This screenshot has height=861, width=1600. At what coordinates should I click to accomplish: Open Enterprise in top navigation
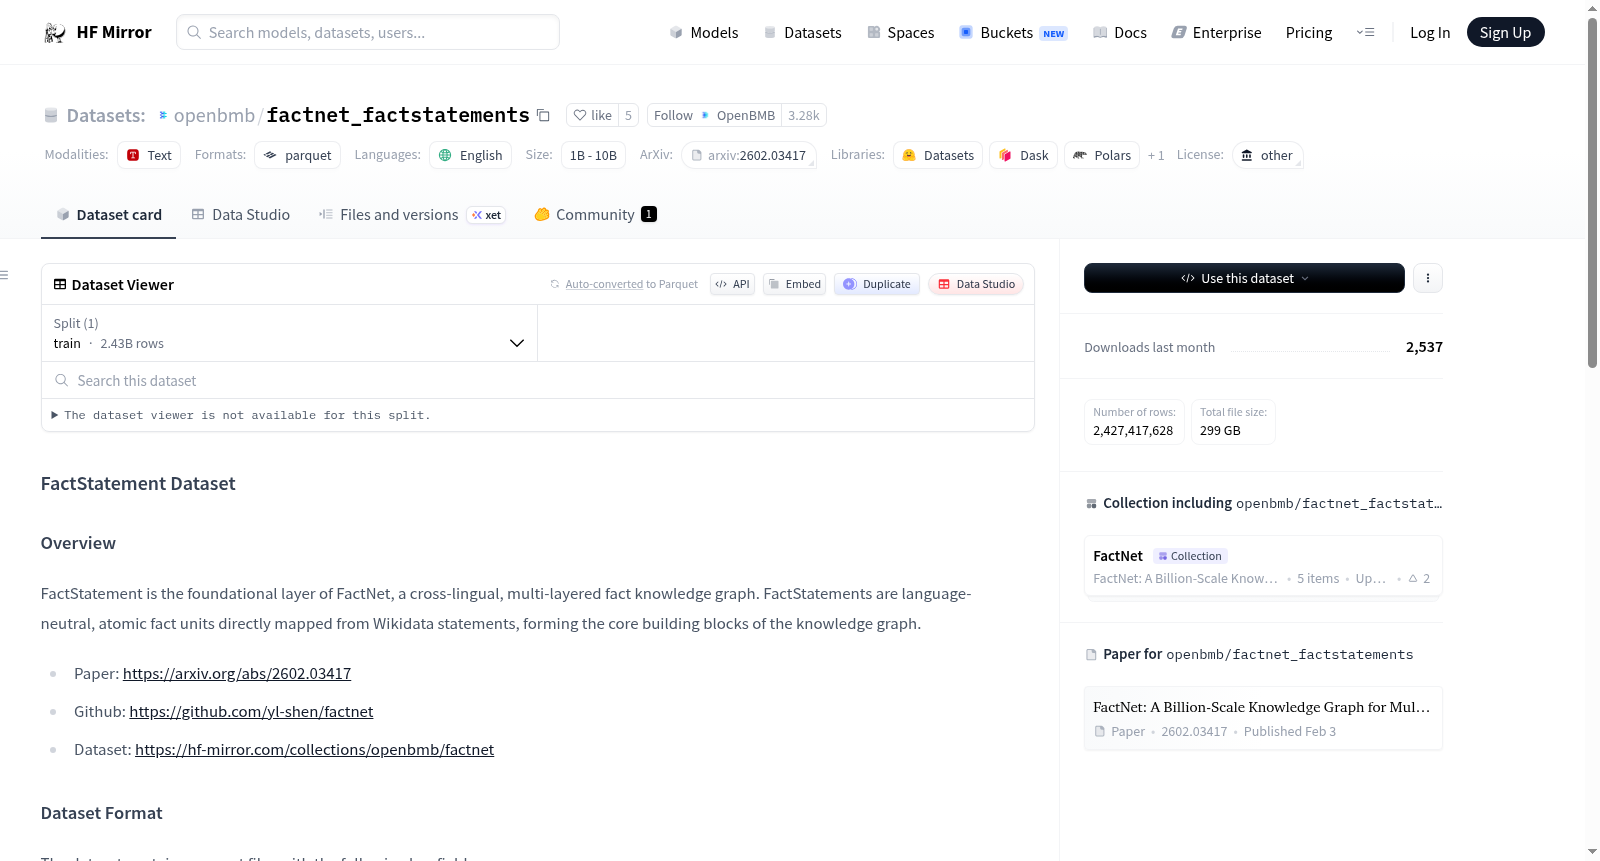point(1216,32)
